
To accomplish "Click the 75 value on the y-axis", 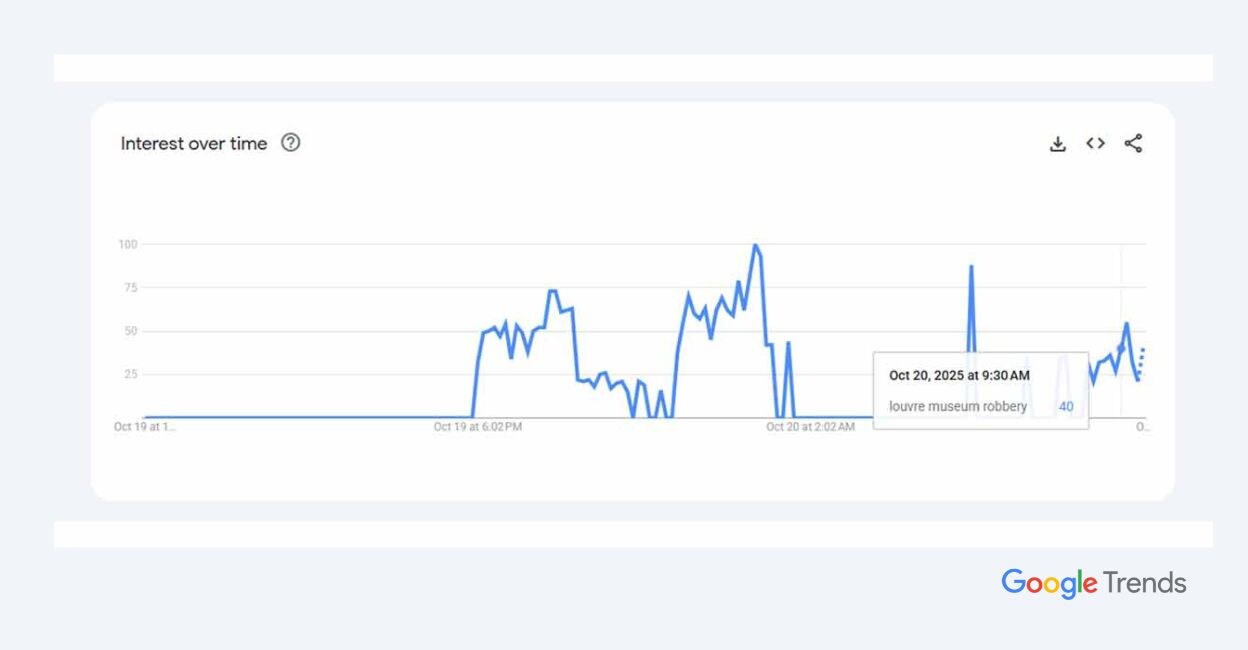I will [x=131, y=287].
